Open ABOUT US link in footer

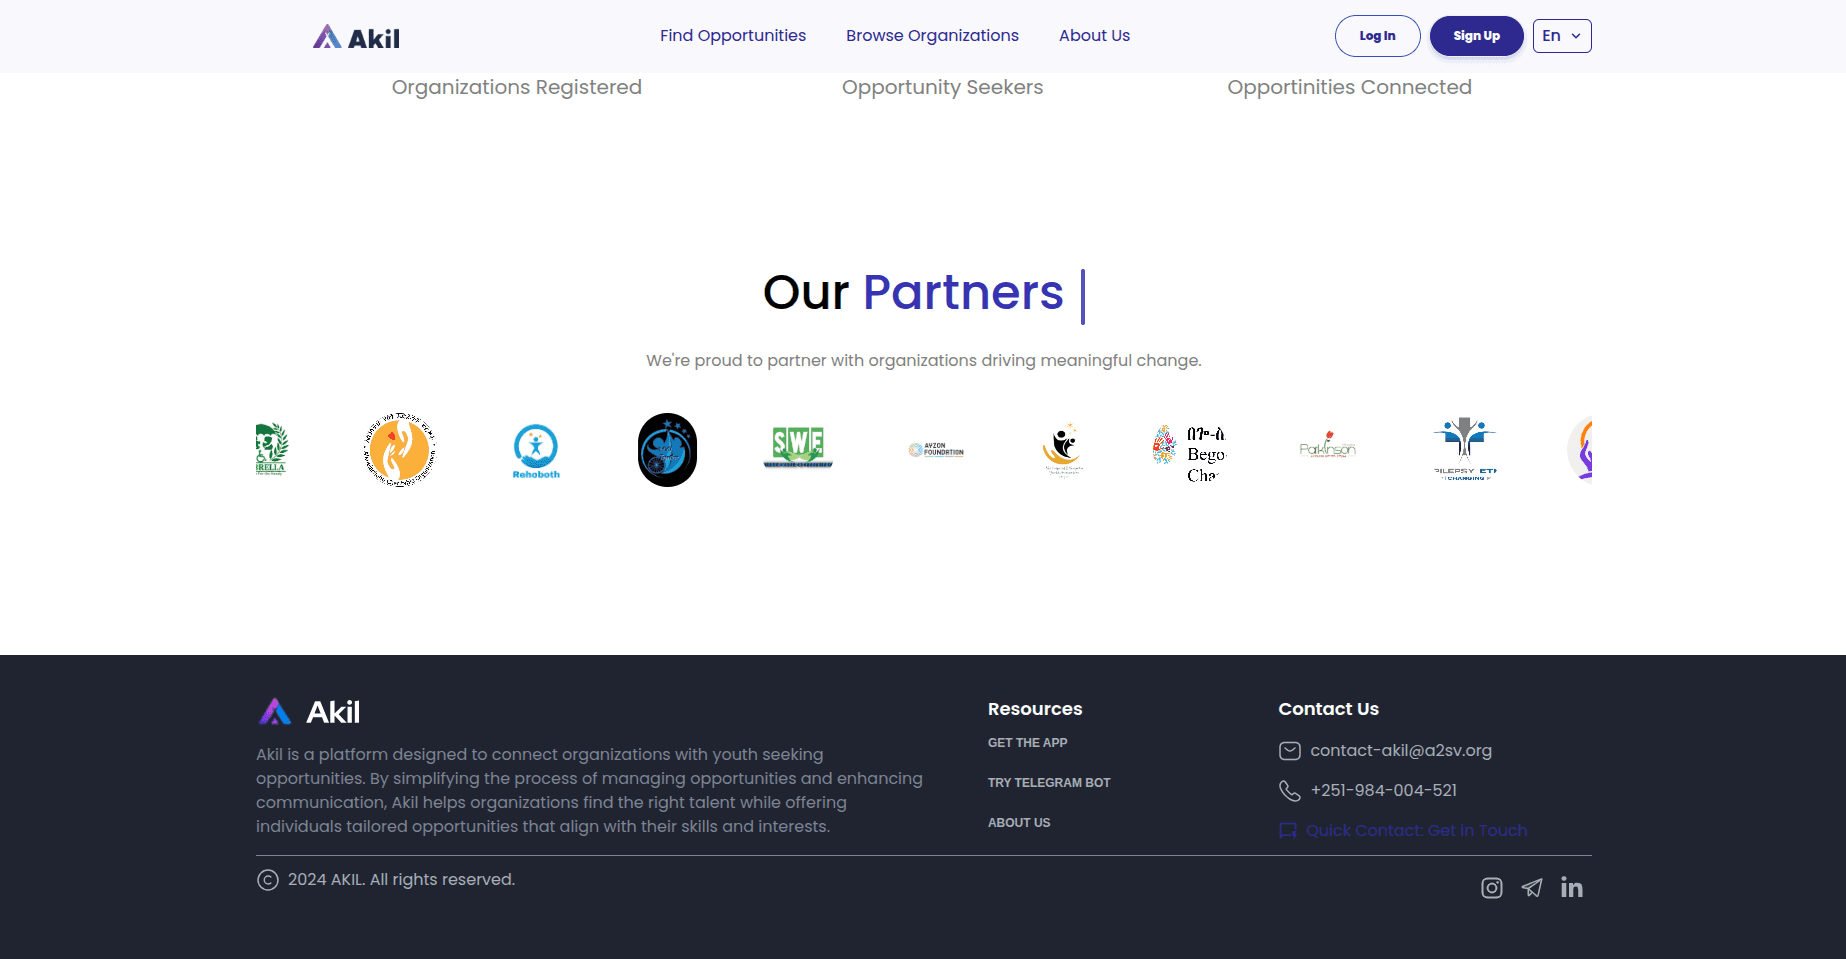point(1019,823)
